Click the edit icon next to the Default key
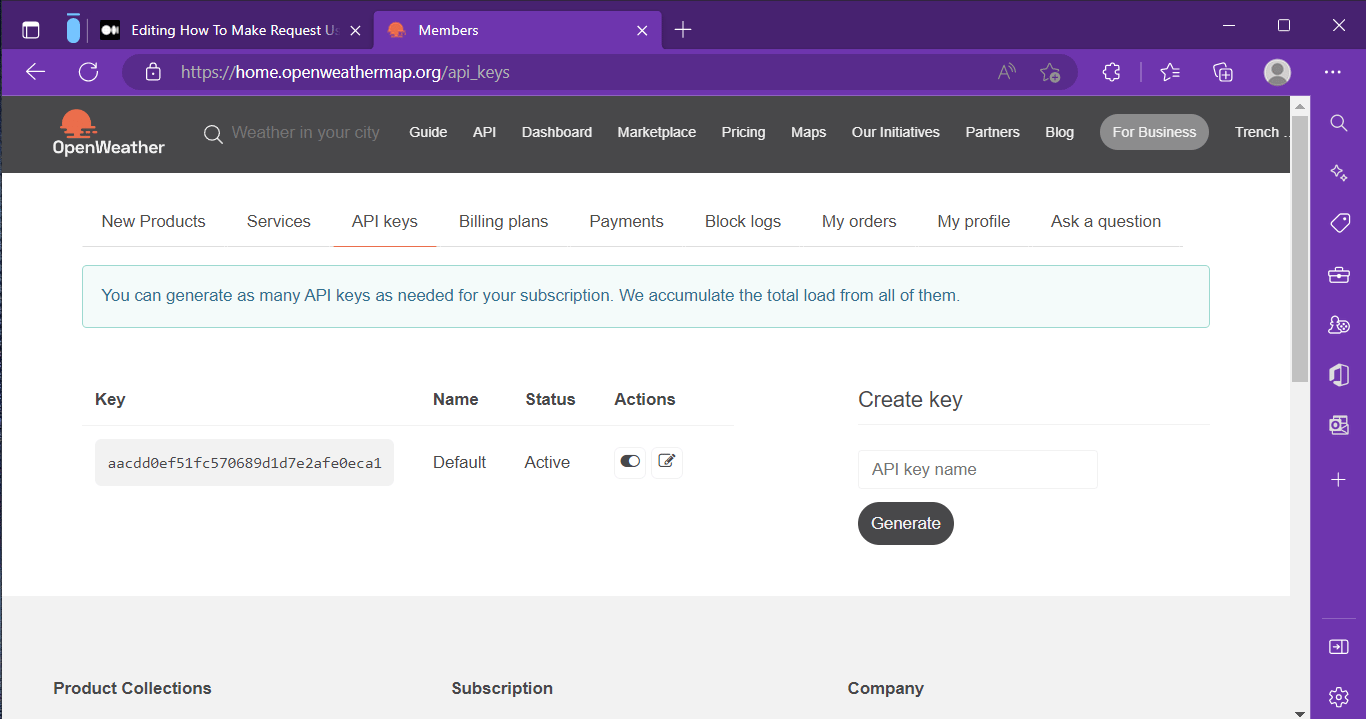This screenshot has width=1366, height=719. pos(667,462)
